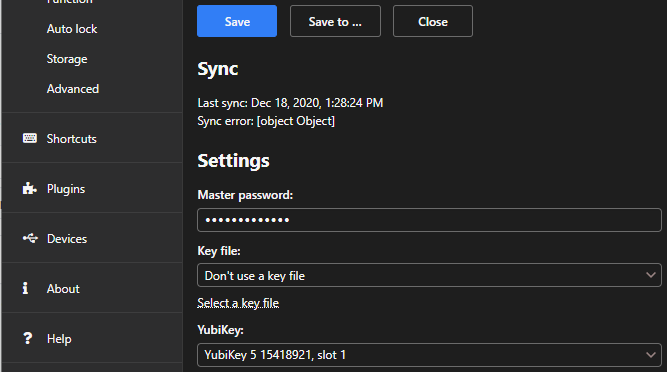Click the Settings heading

234,161
